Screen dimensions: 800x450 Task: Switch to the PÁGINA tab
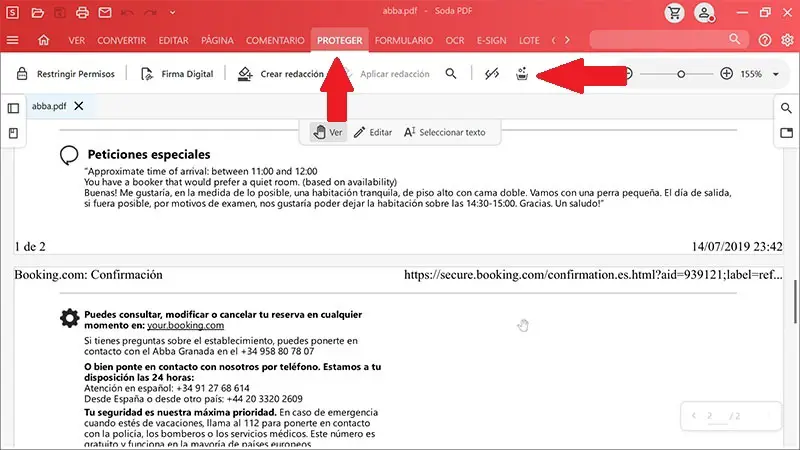coord(217,40)
